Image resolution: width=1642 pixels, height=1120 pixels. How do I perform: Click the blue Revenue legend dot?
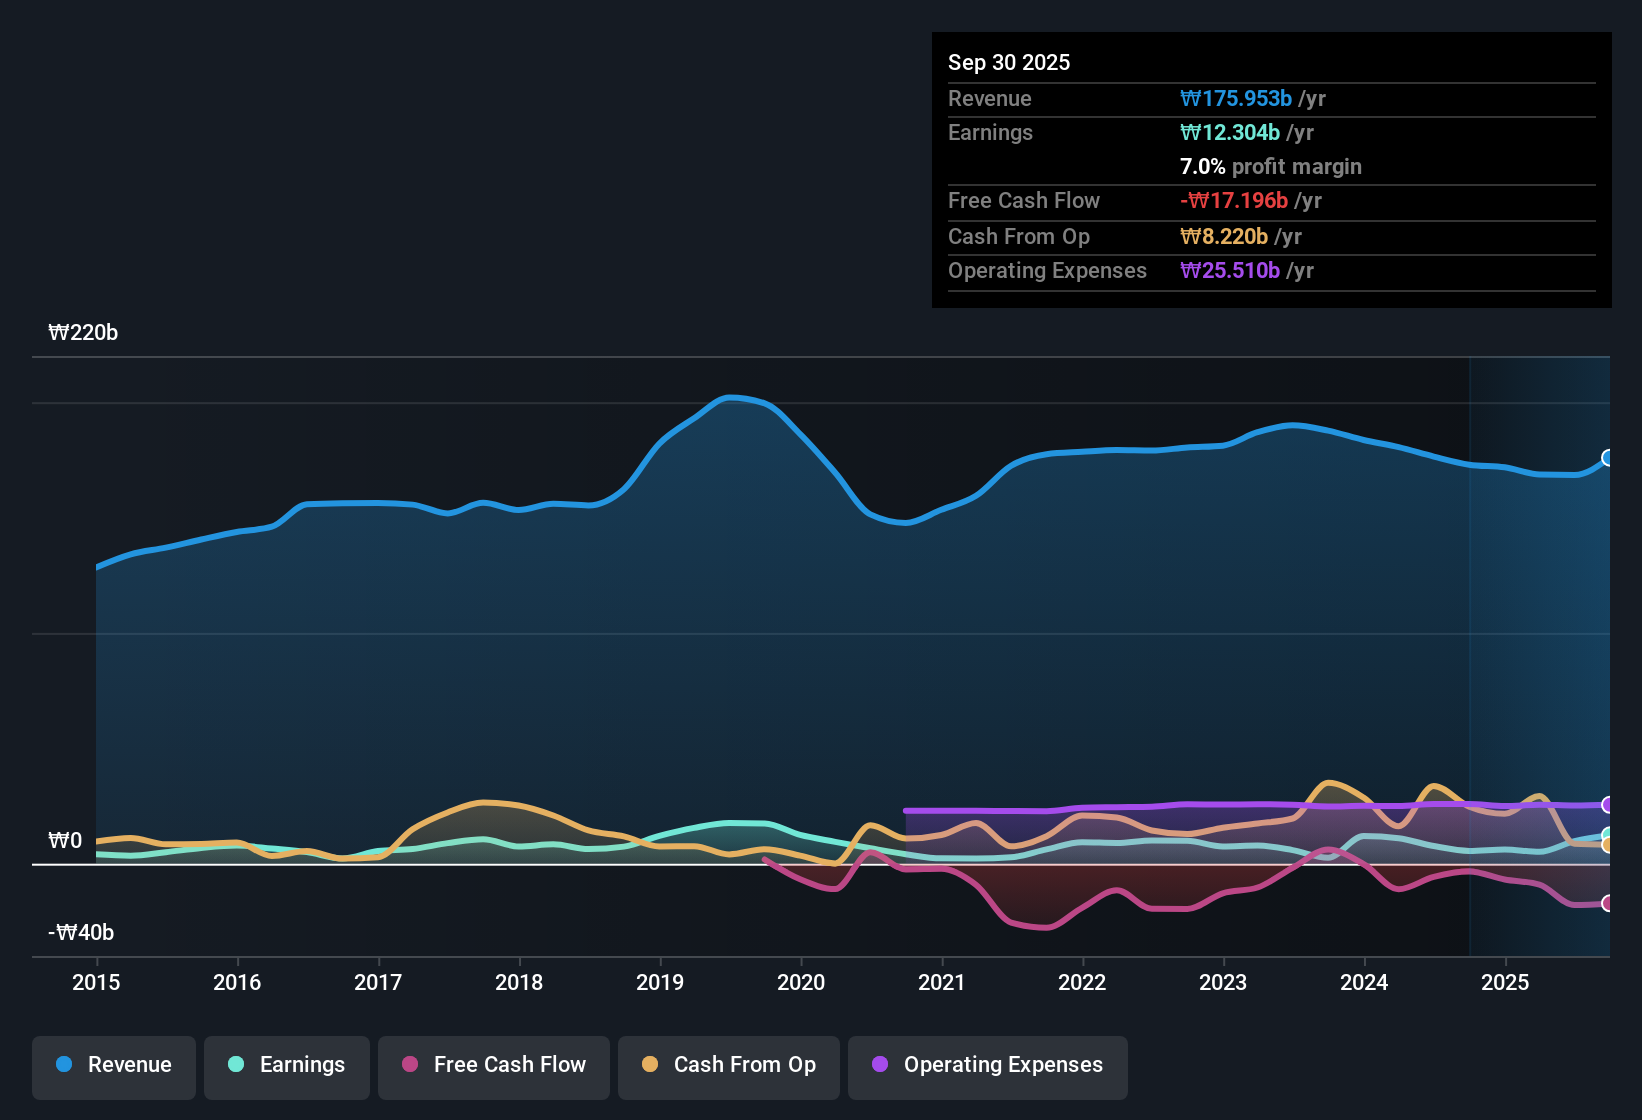click(63, 1065)
